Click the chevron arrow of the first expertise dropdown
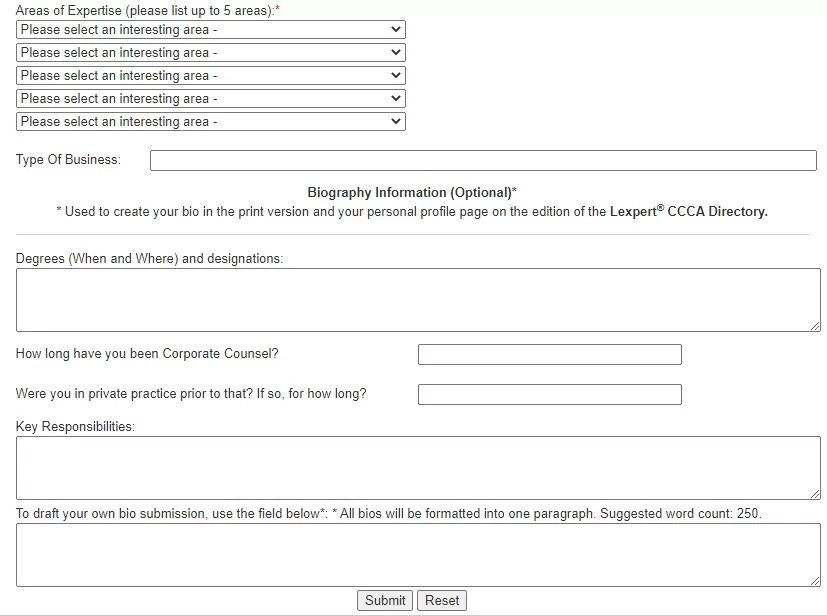Image resolution: width=827 pixels, height=616 pixels. 396,30
